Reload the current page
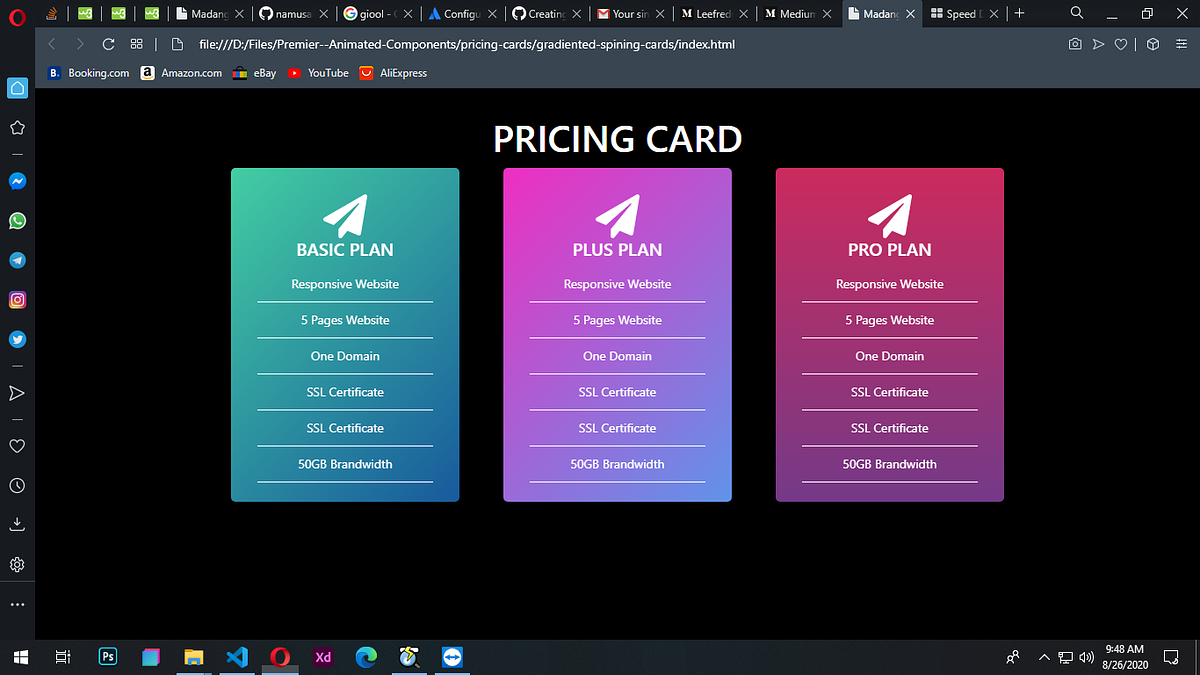Image resolution: width=1200 pixels, height=675 pixels. [x=108, y=44]
